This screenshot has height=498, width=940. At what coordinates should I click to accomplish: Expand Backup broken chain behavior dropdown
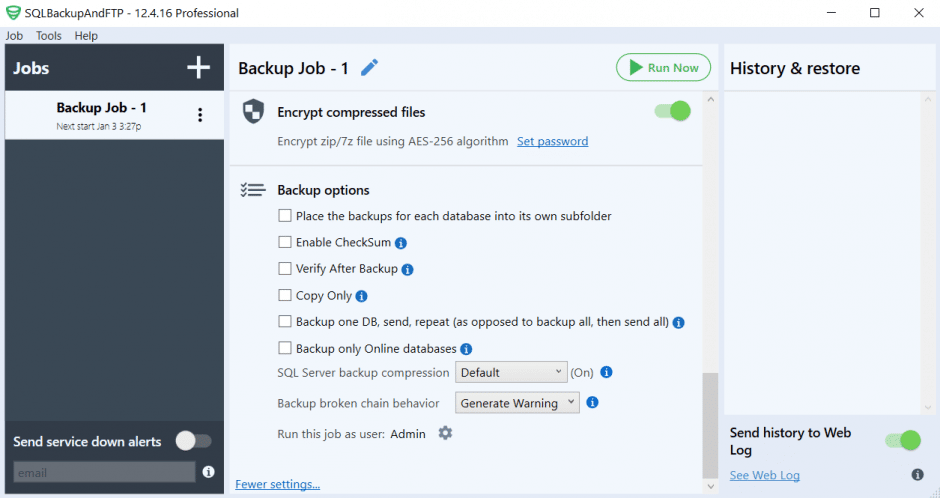click(517, 403)
